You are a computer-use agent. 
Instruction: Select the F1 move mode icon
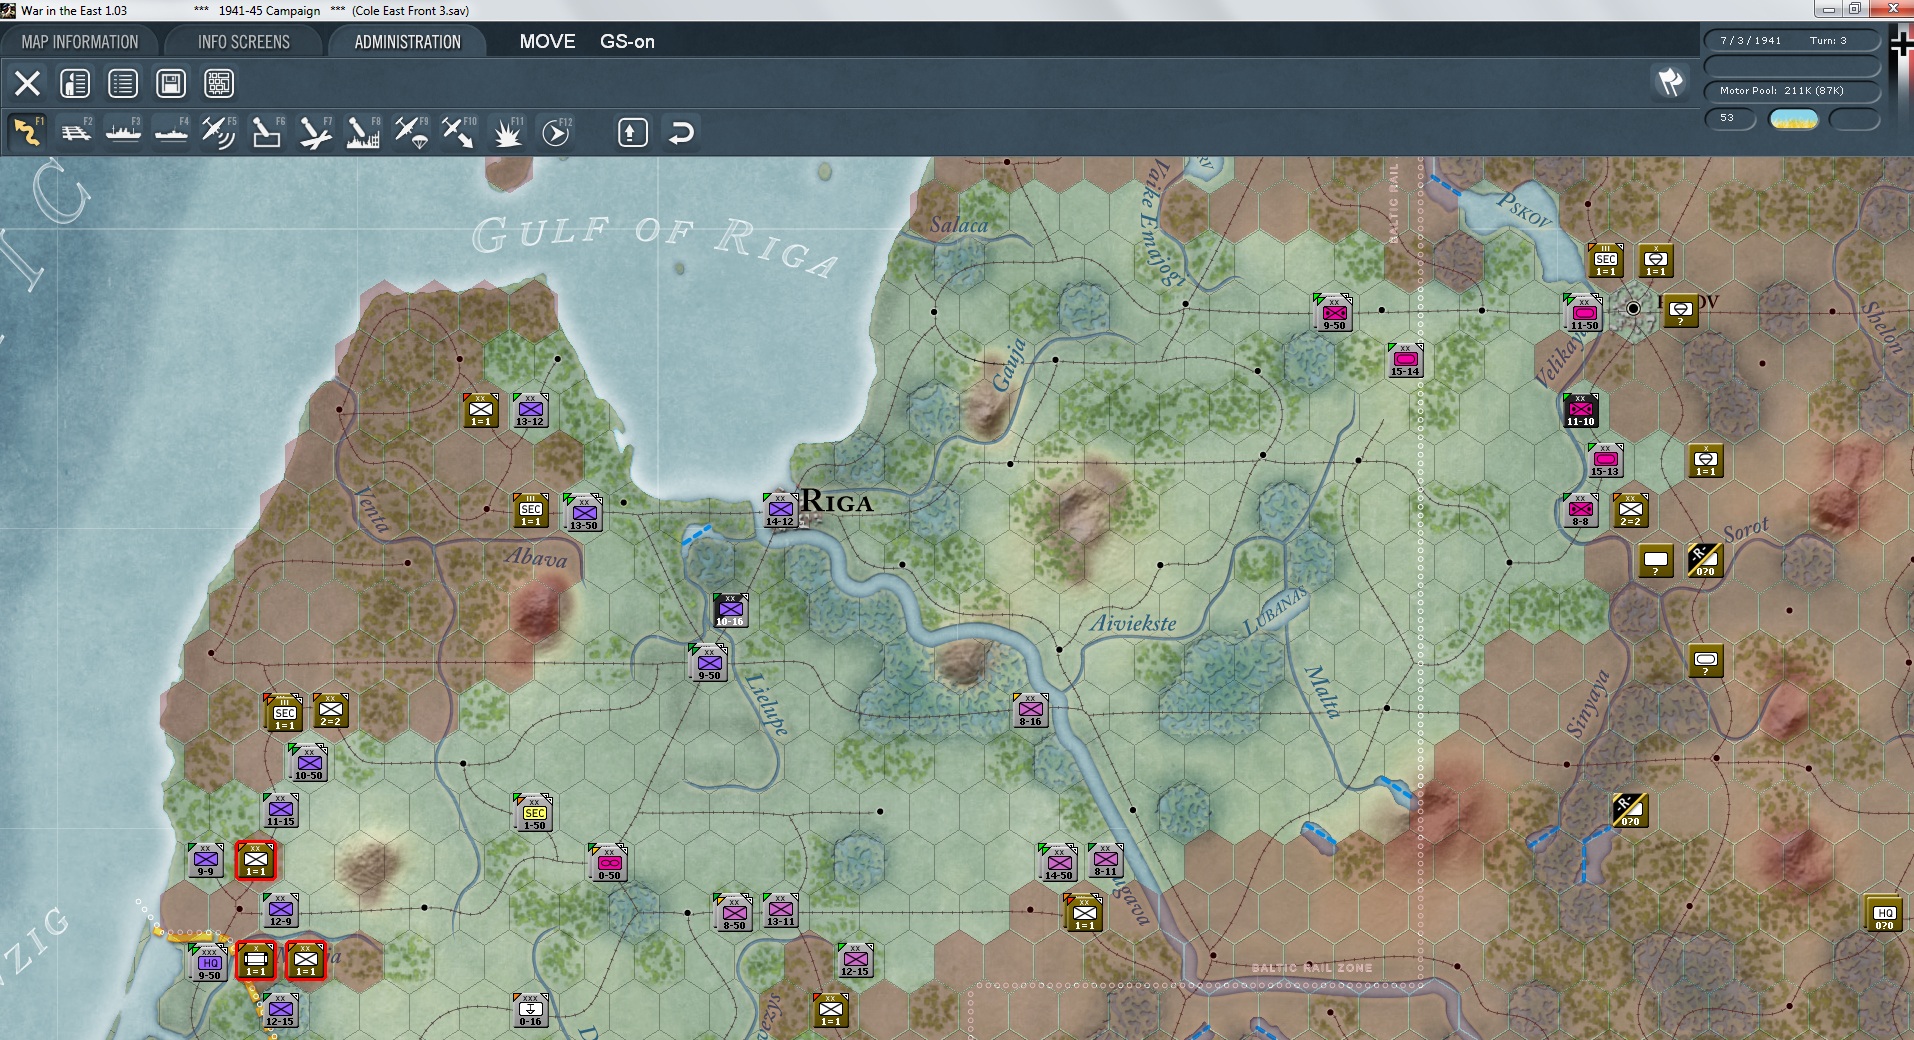click(27, 132)
